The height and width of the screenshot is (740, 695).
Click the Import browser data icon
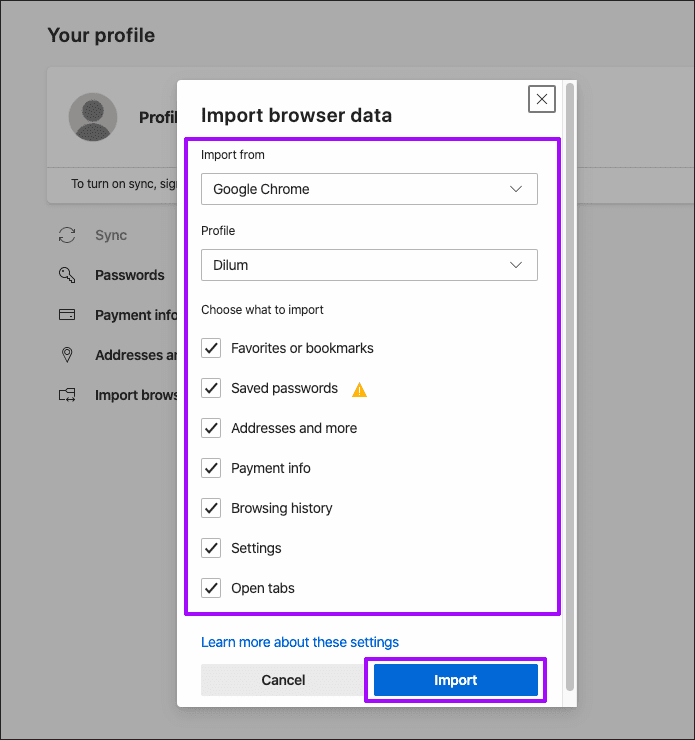pyautogui.click(x=68, y=395)
